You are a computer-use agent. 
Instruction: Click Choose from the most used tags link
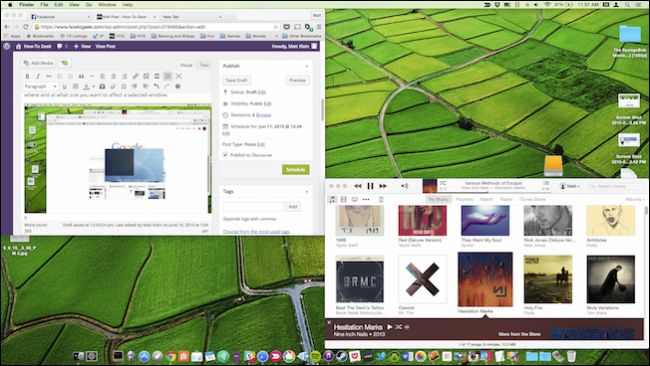click(256, 232)
